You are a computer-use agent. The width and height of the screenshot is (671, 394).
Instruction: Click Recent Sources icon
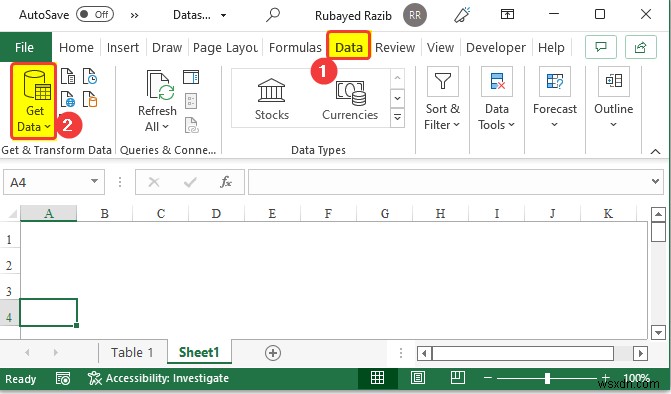89,77
